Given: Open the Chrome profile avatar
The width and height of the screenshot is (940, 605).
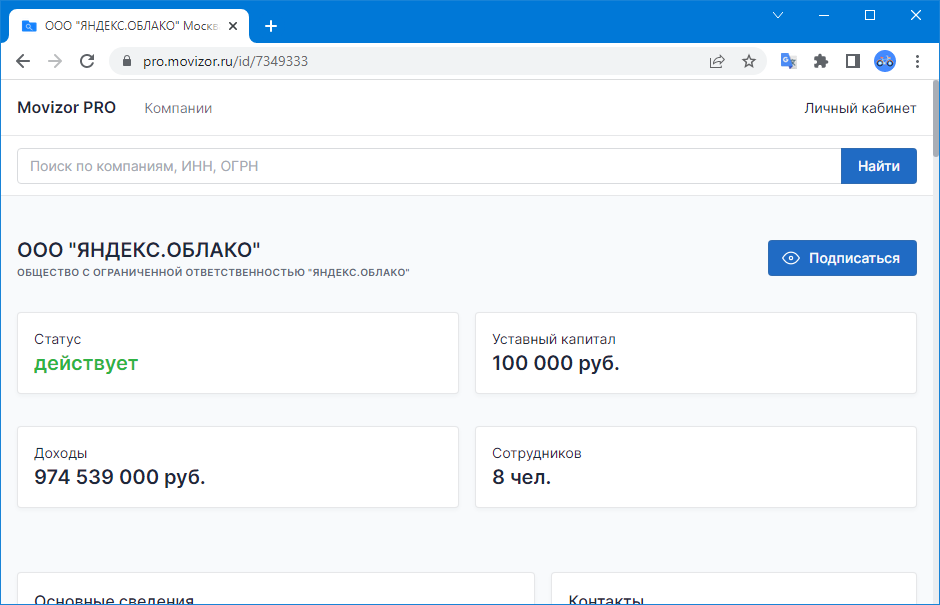Looking at the screenshot, I should coord(885,61).
